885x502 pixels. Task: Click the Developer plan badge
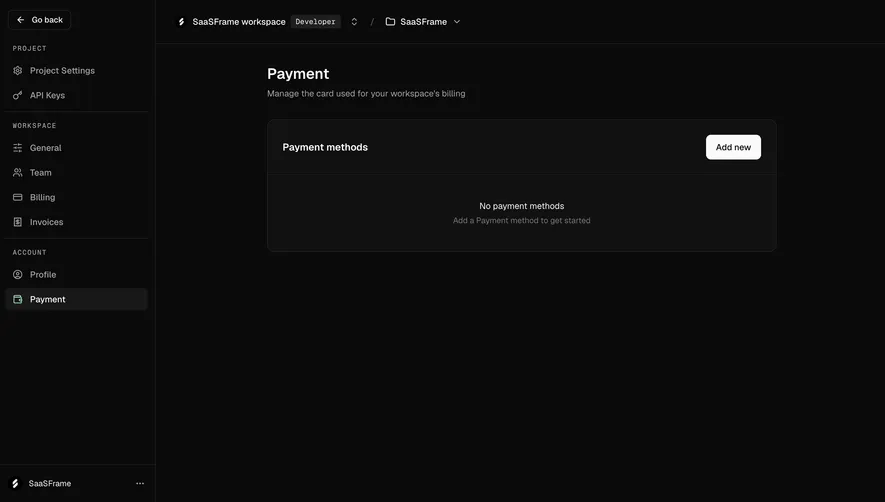click(x=316, y=22)
